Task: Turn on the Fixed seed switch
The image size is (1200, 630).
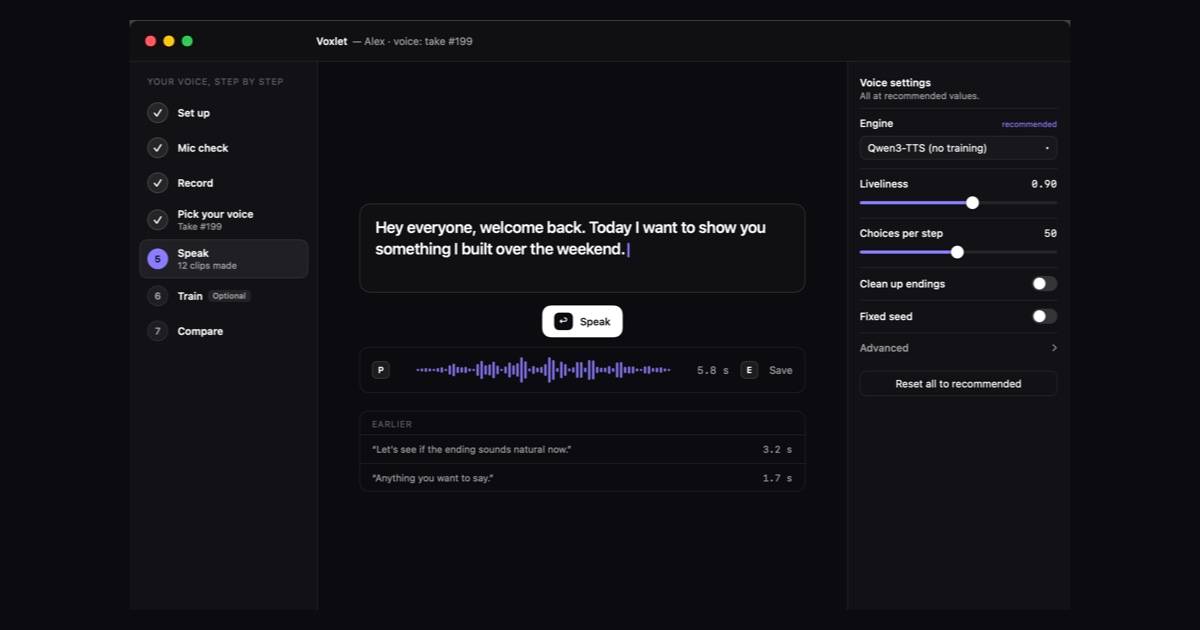Action: pyautogui.click(x=1044, y=316)
